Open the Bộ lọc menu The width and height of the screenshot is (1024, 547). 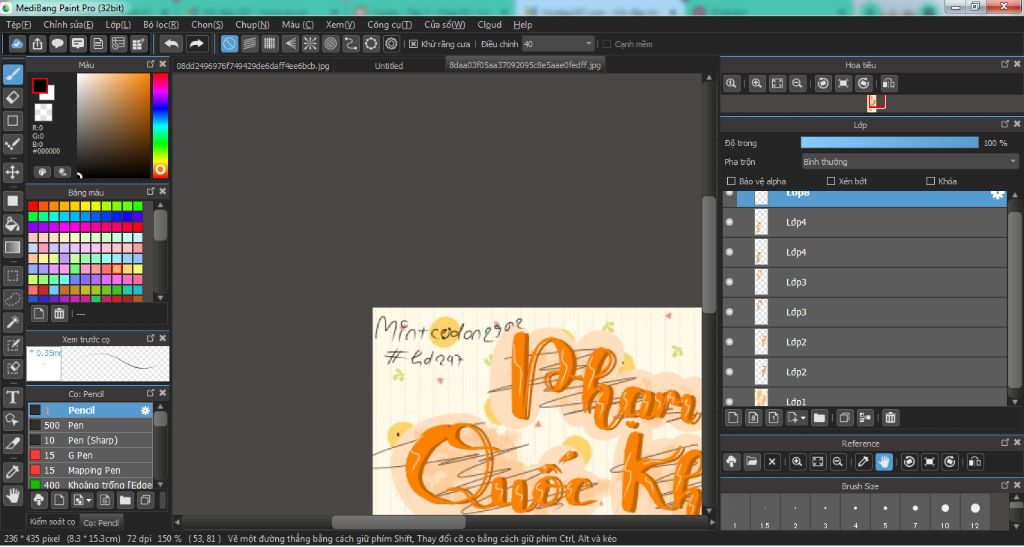(161, 25)
